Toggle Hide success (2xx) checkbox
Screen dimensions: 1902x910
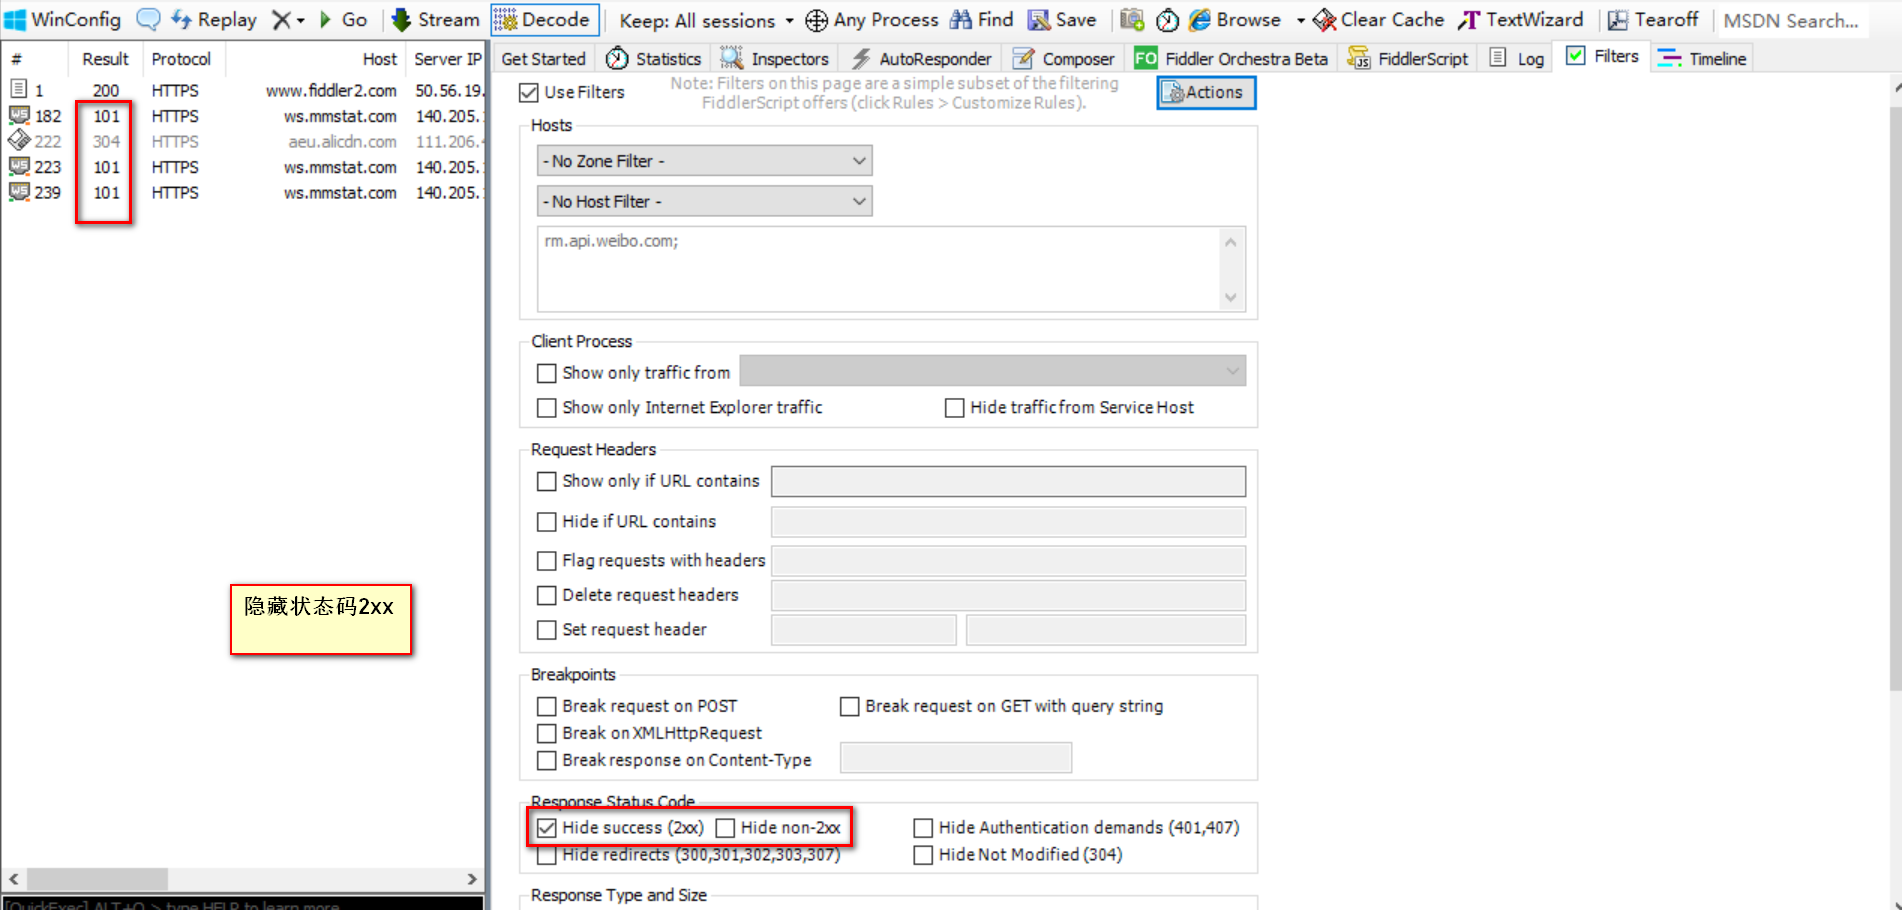click(546, 828)
